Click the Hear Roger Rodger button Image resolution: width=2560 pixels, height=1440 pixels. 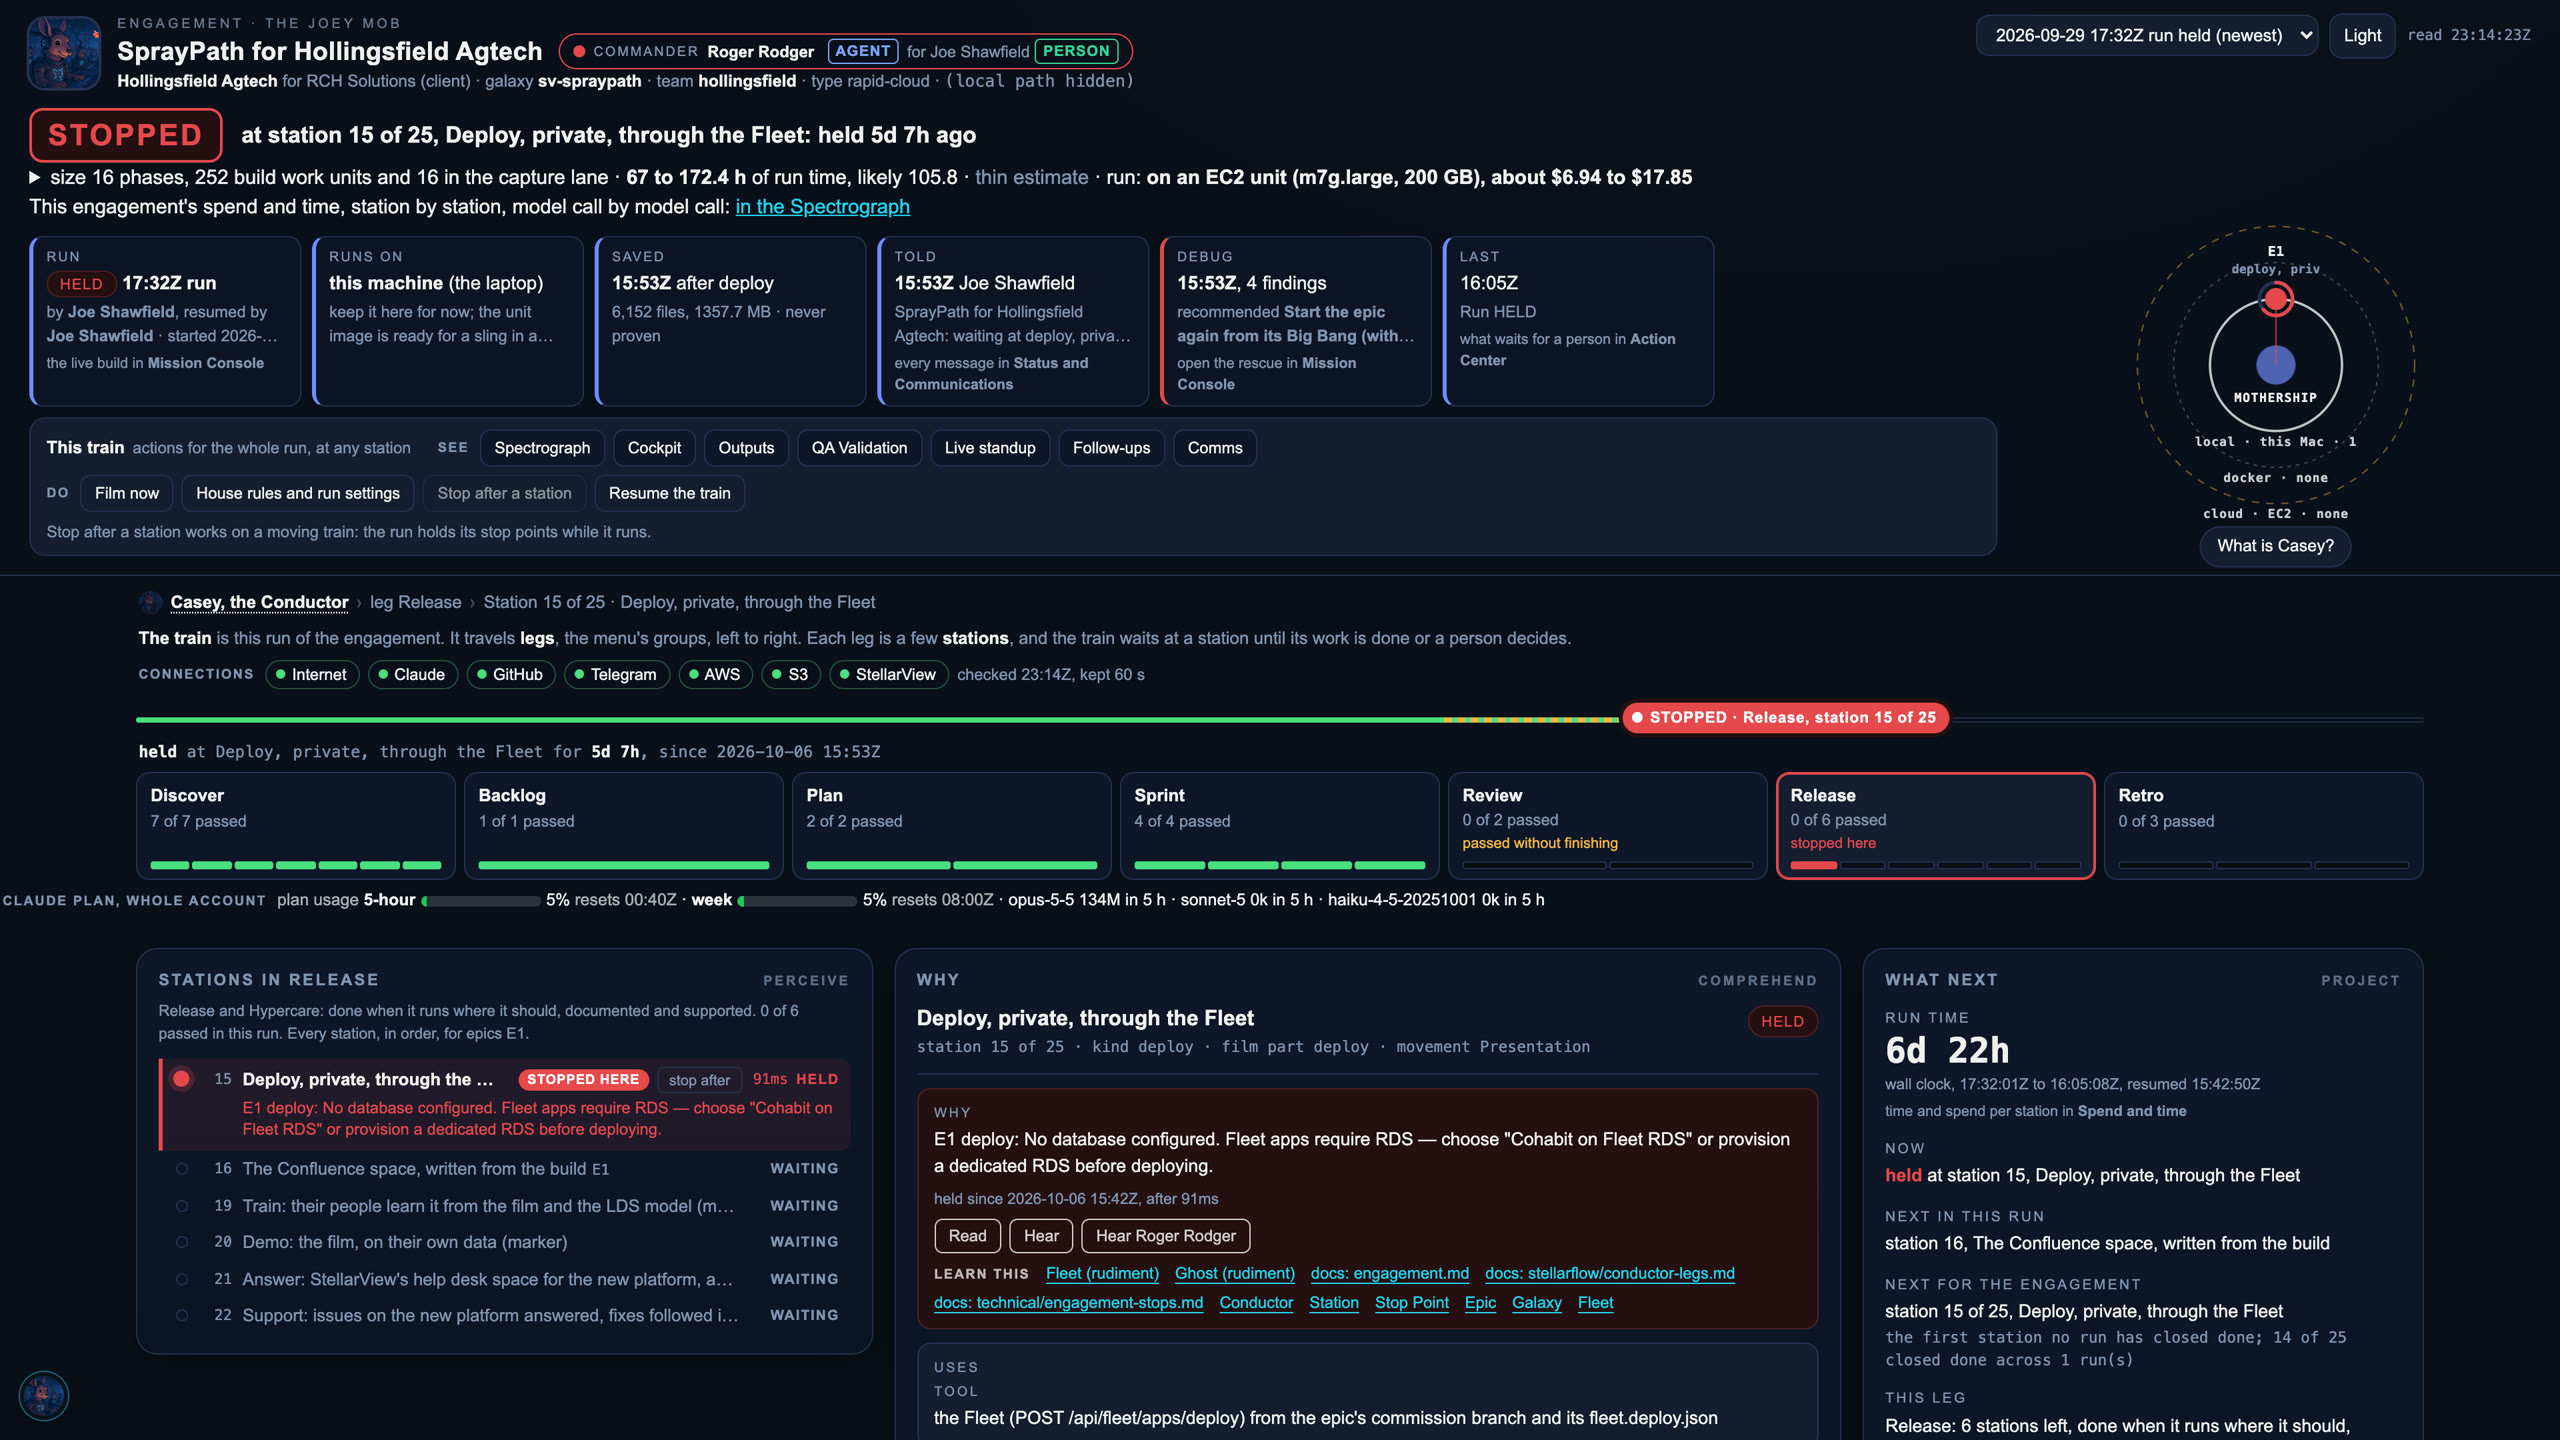click(1165, 1236)
